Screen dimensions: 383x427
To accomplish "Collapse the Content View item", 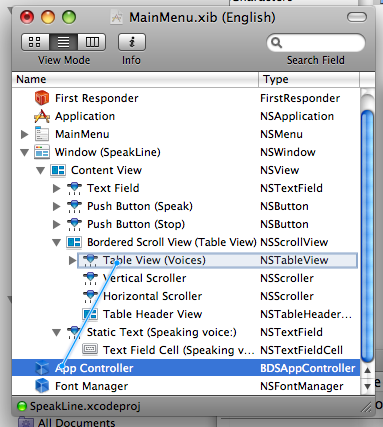I will click(x=40, y=171).
